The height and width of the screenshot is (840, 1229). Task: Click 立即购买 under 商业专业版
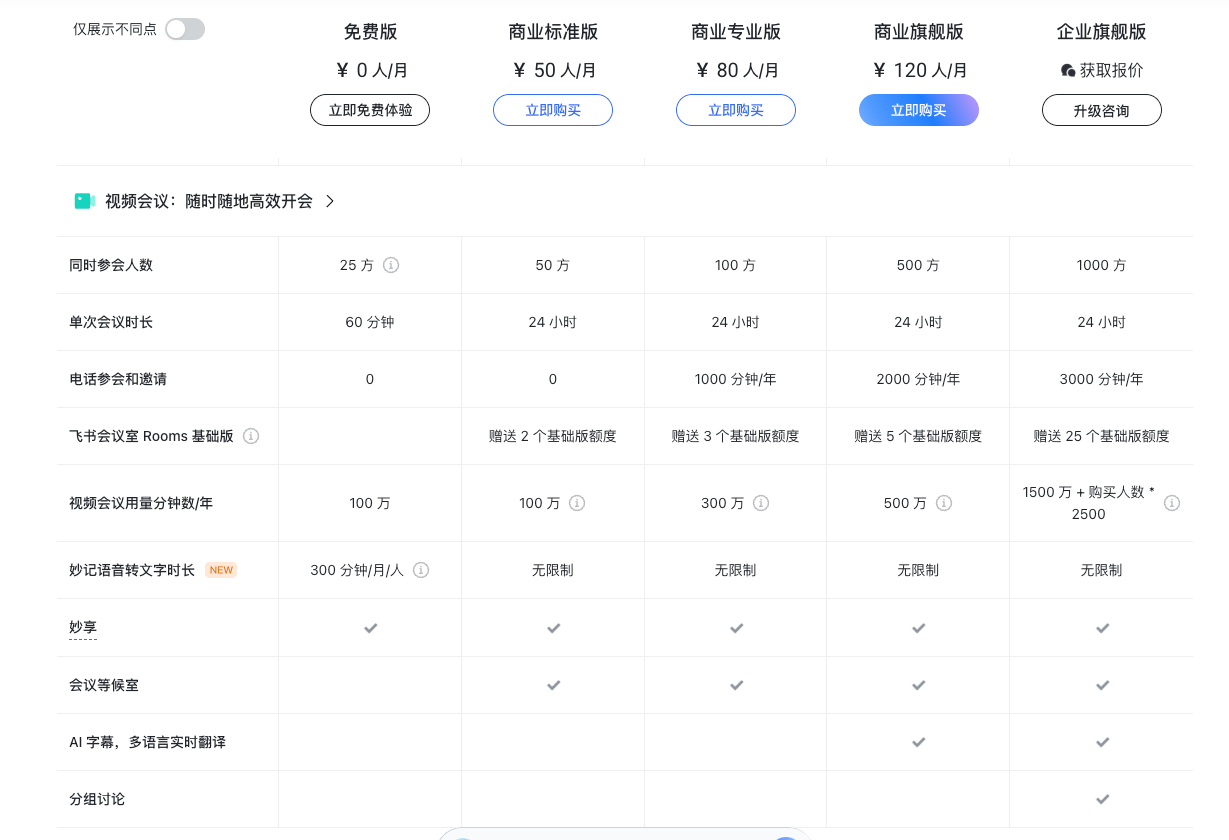pyautogui.click(x=736, y=110)
